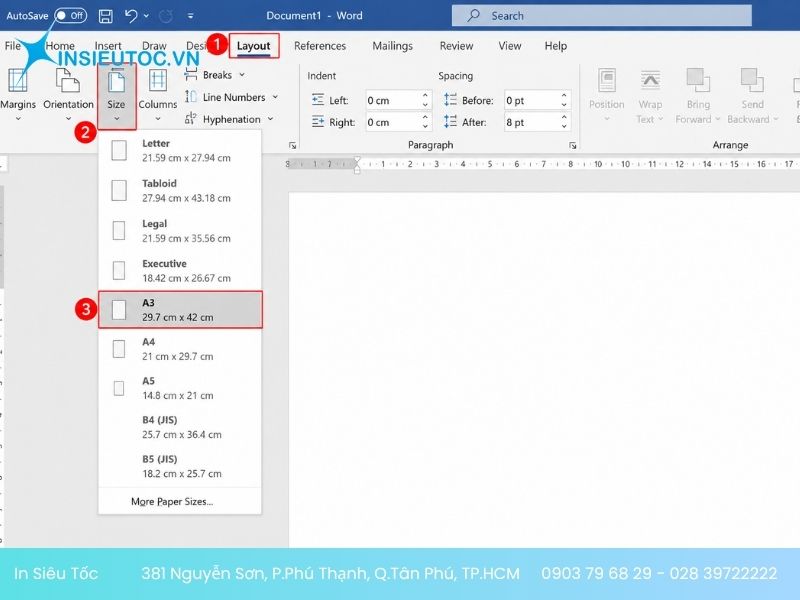
Task: Increase the Indent Left value
Action: pos(425,95)
